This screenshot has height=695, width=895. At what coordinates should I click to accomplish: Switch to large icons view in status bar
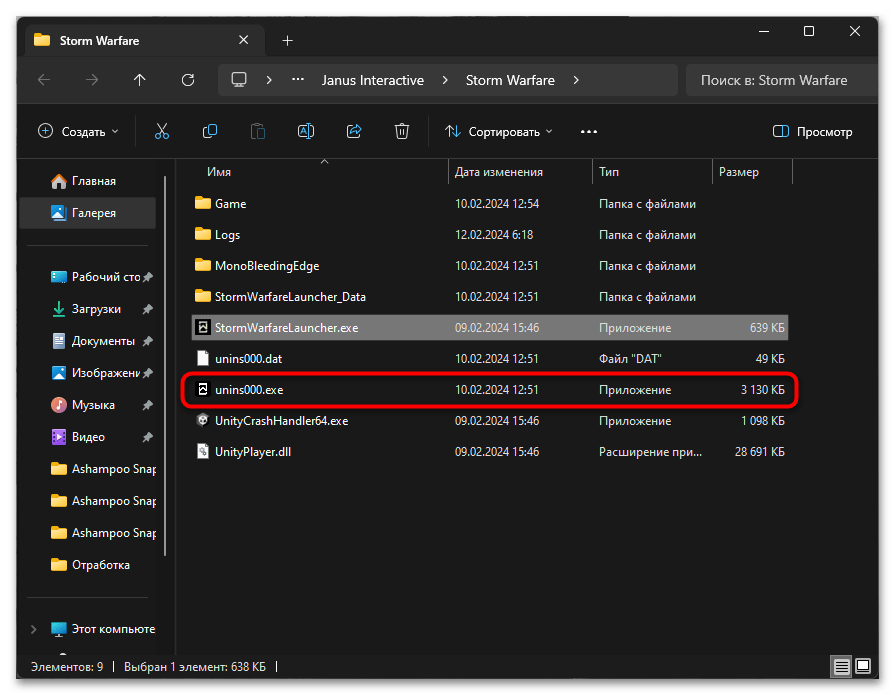pos(863,666)
